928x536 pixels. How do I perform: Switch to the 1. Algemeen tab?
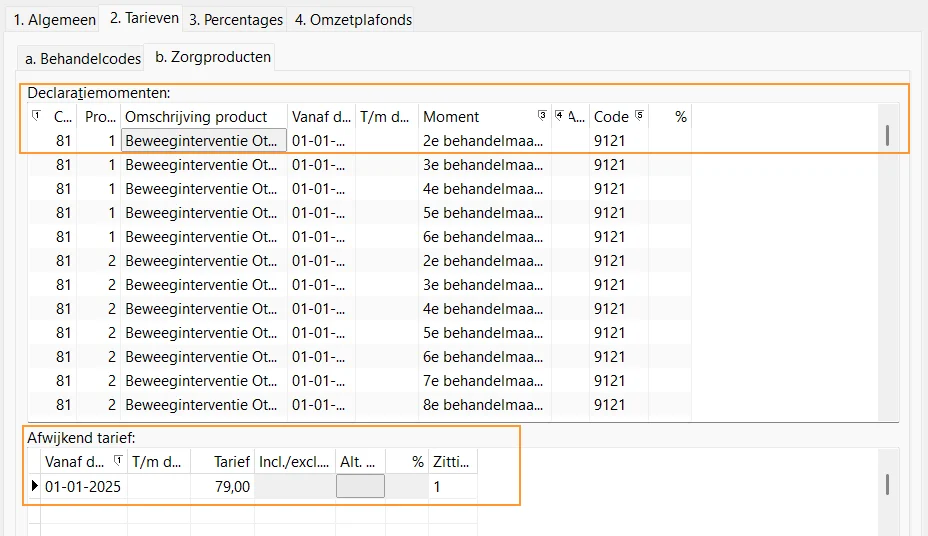tap(54, 19)
